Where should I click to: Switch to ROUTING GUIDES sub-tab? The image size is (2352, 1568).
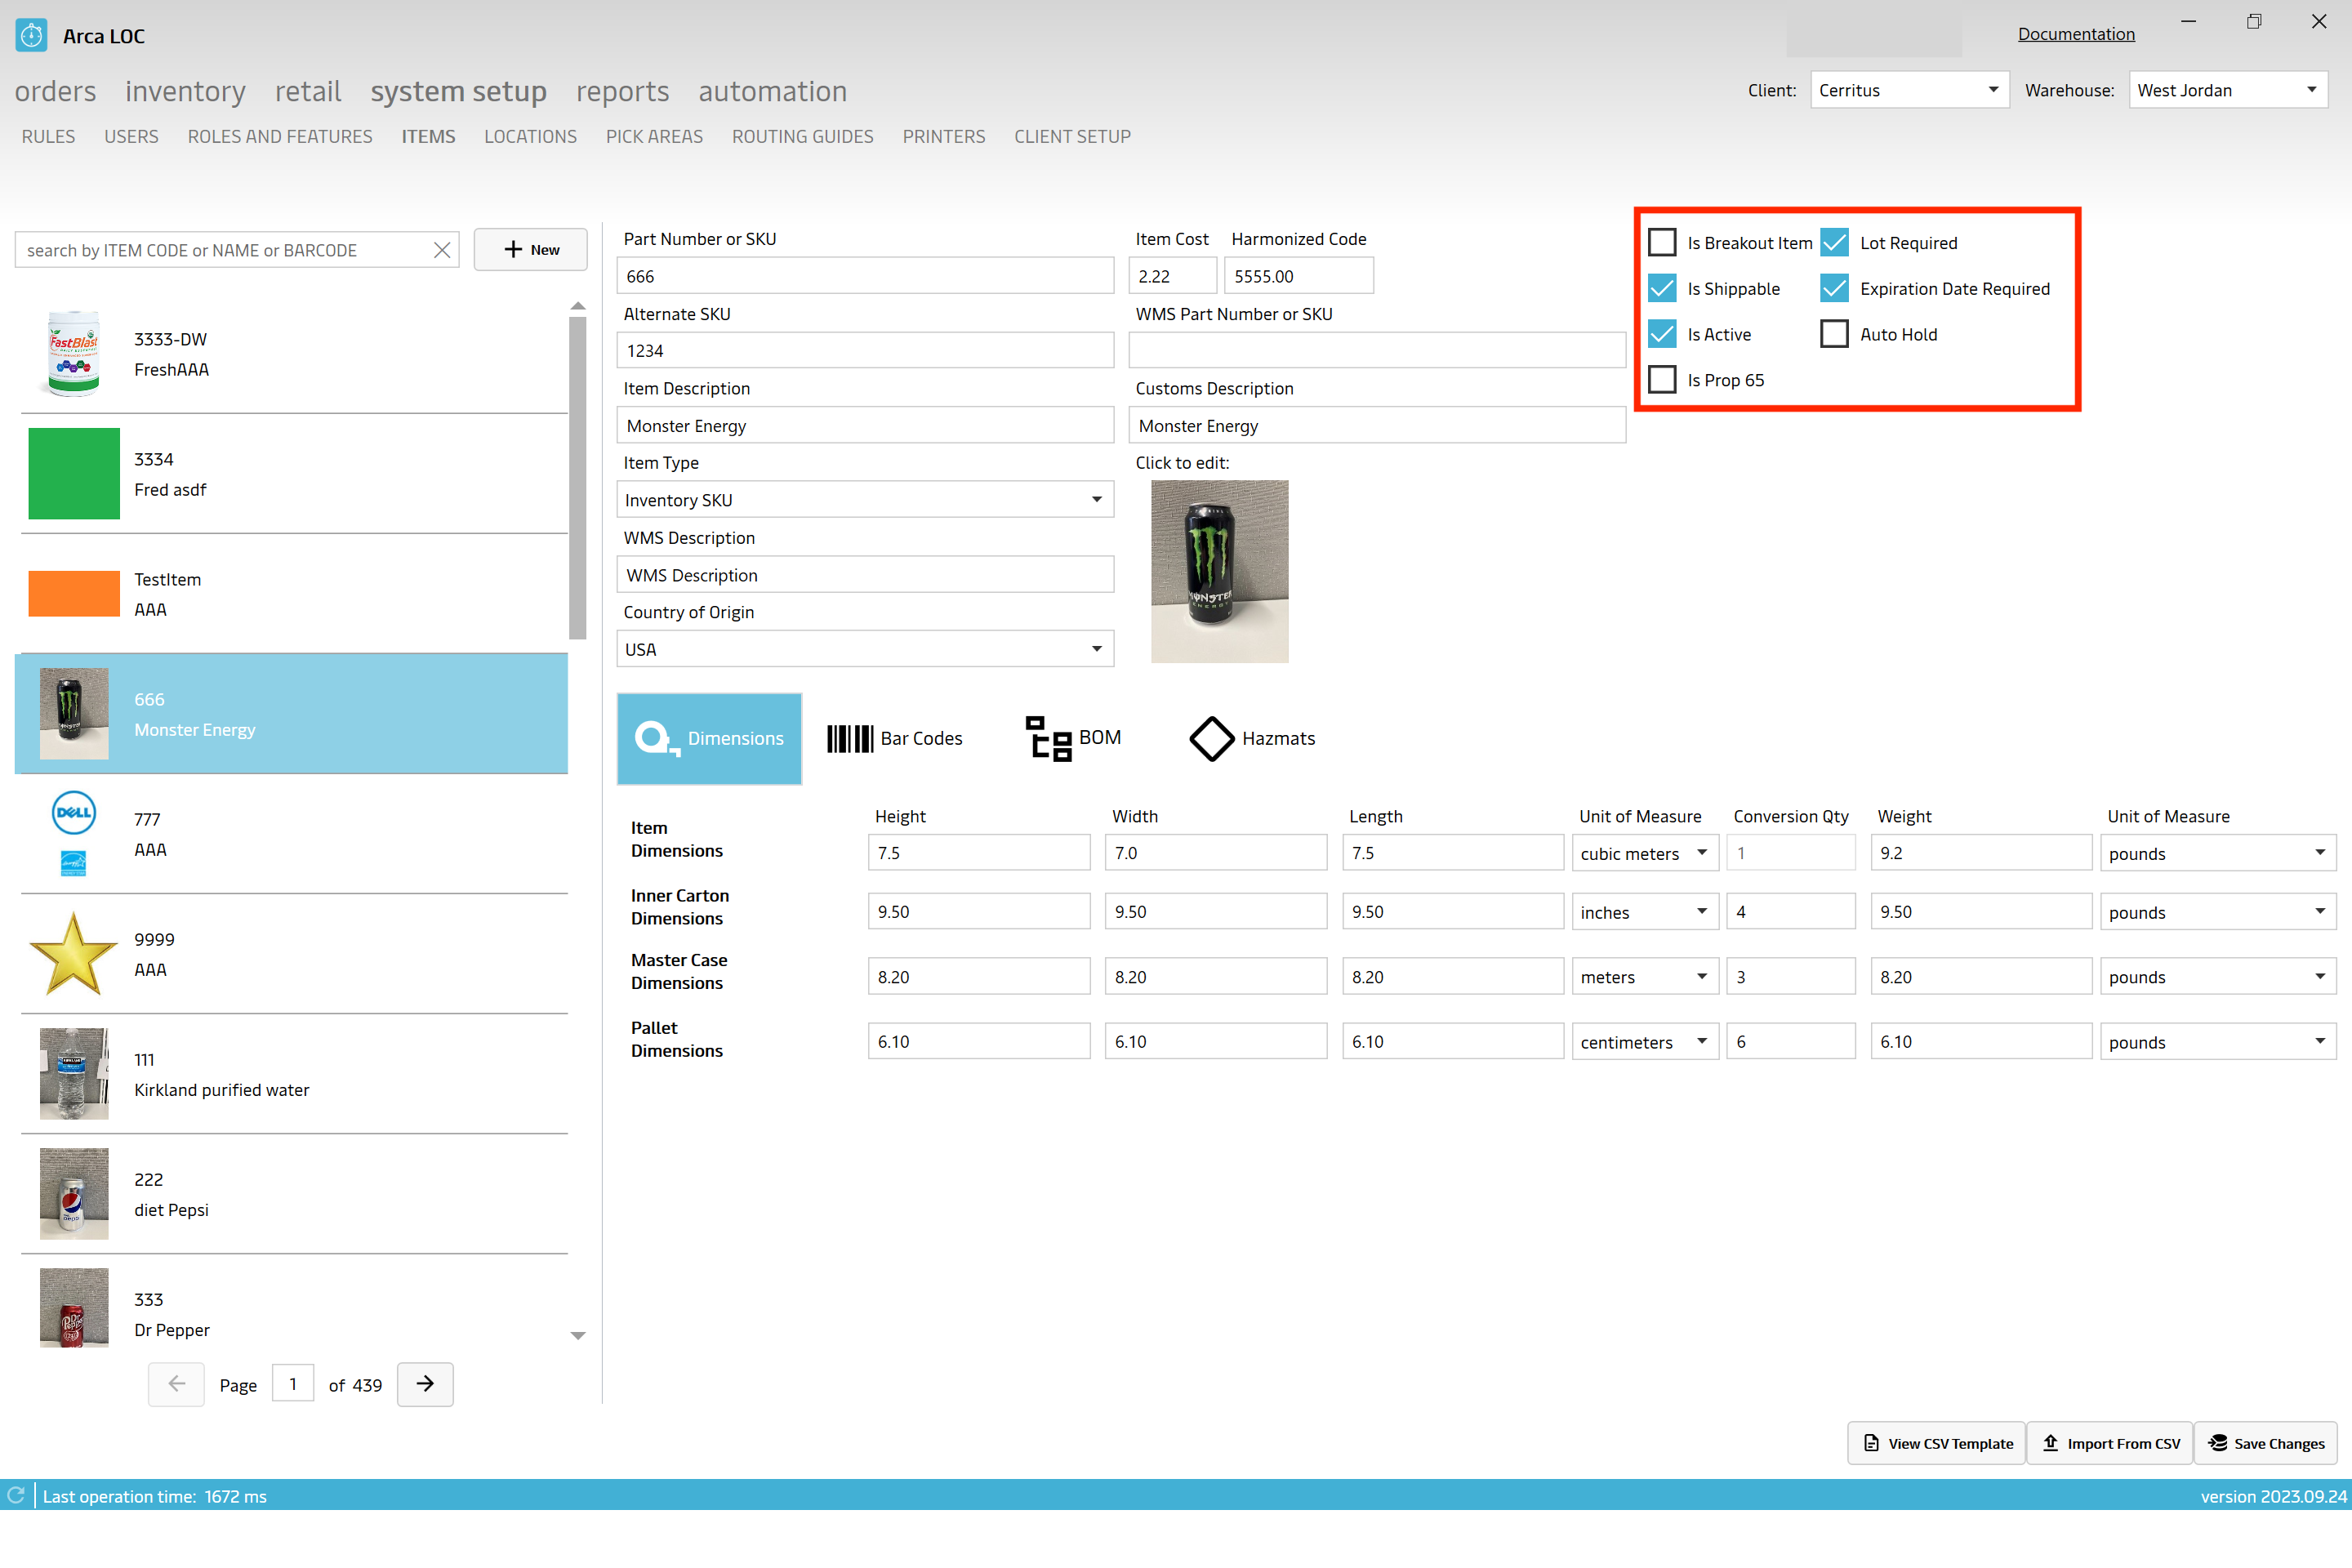(802, 137)
